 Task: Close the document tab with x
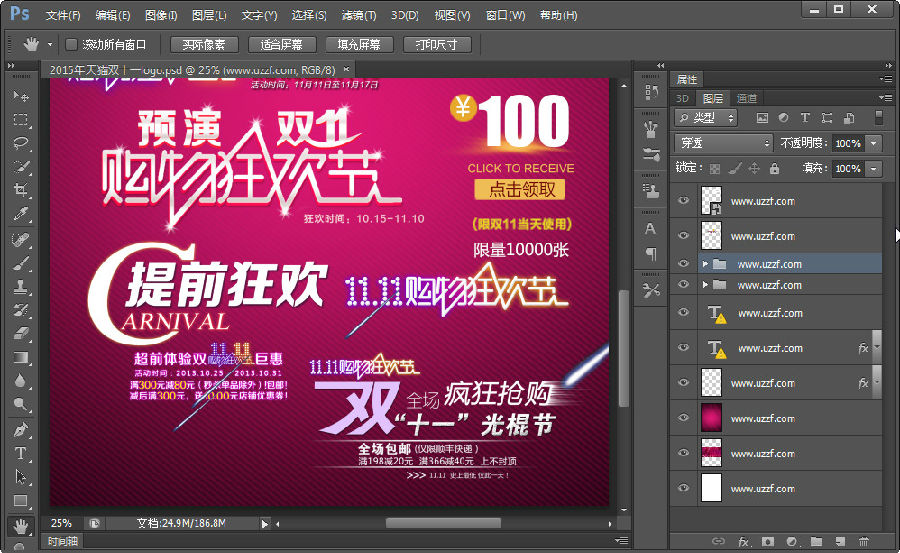point(346,69)
